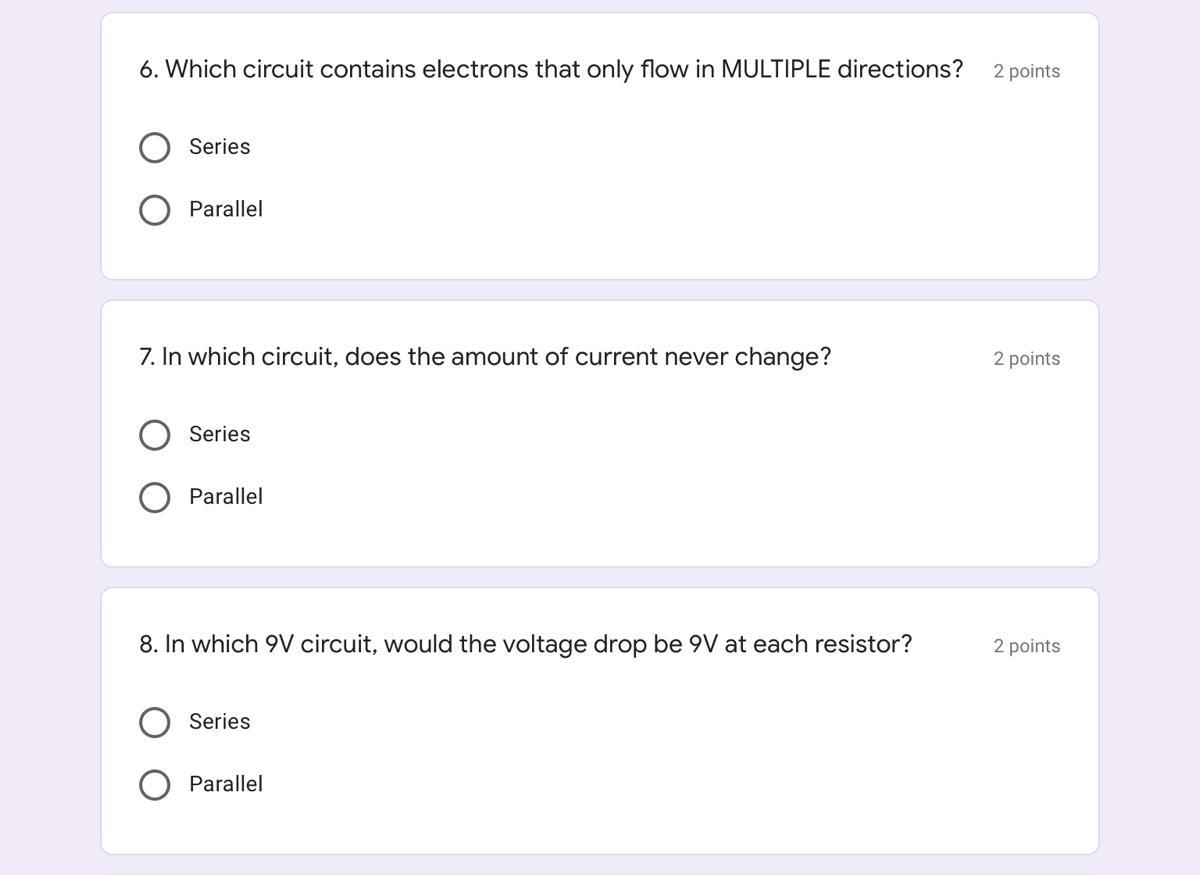Click the Parallel label text under question 6

point(226,209)
